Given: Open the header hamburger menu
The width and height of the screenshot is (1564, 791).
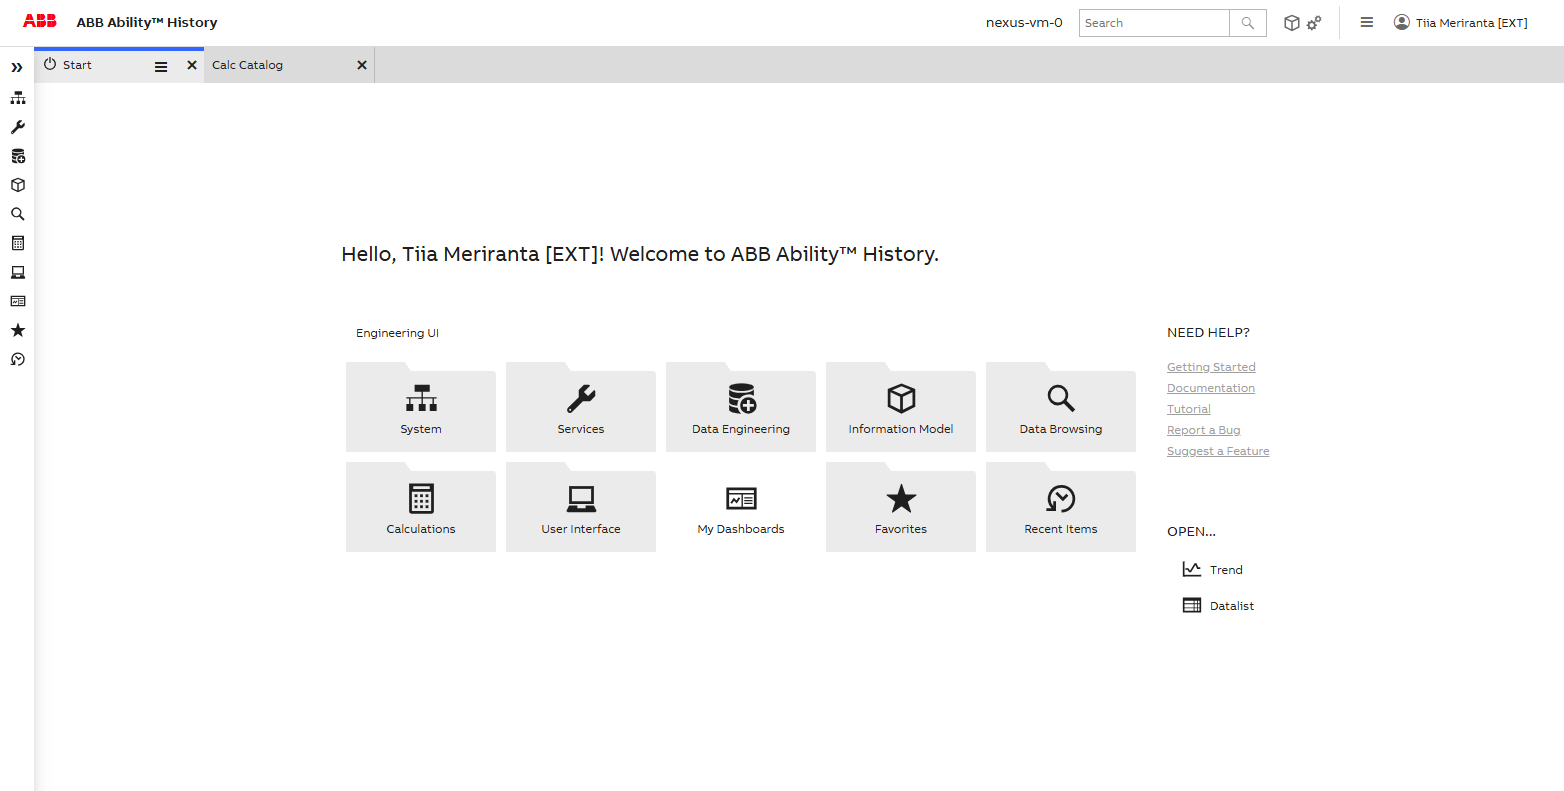Looking at the screenshot, I should point(1367,22).
